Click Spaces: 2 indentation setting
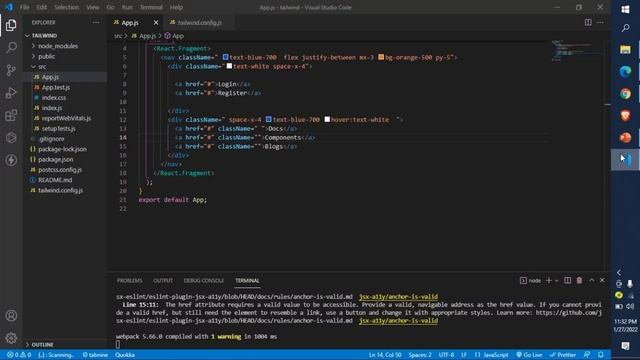This screenshot has width=640, height=360. [x=420, y=355]
